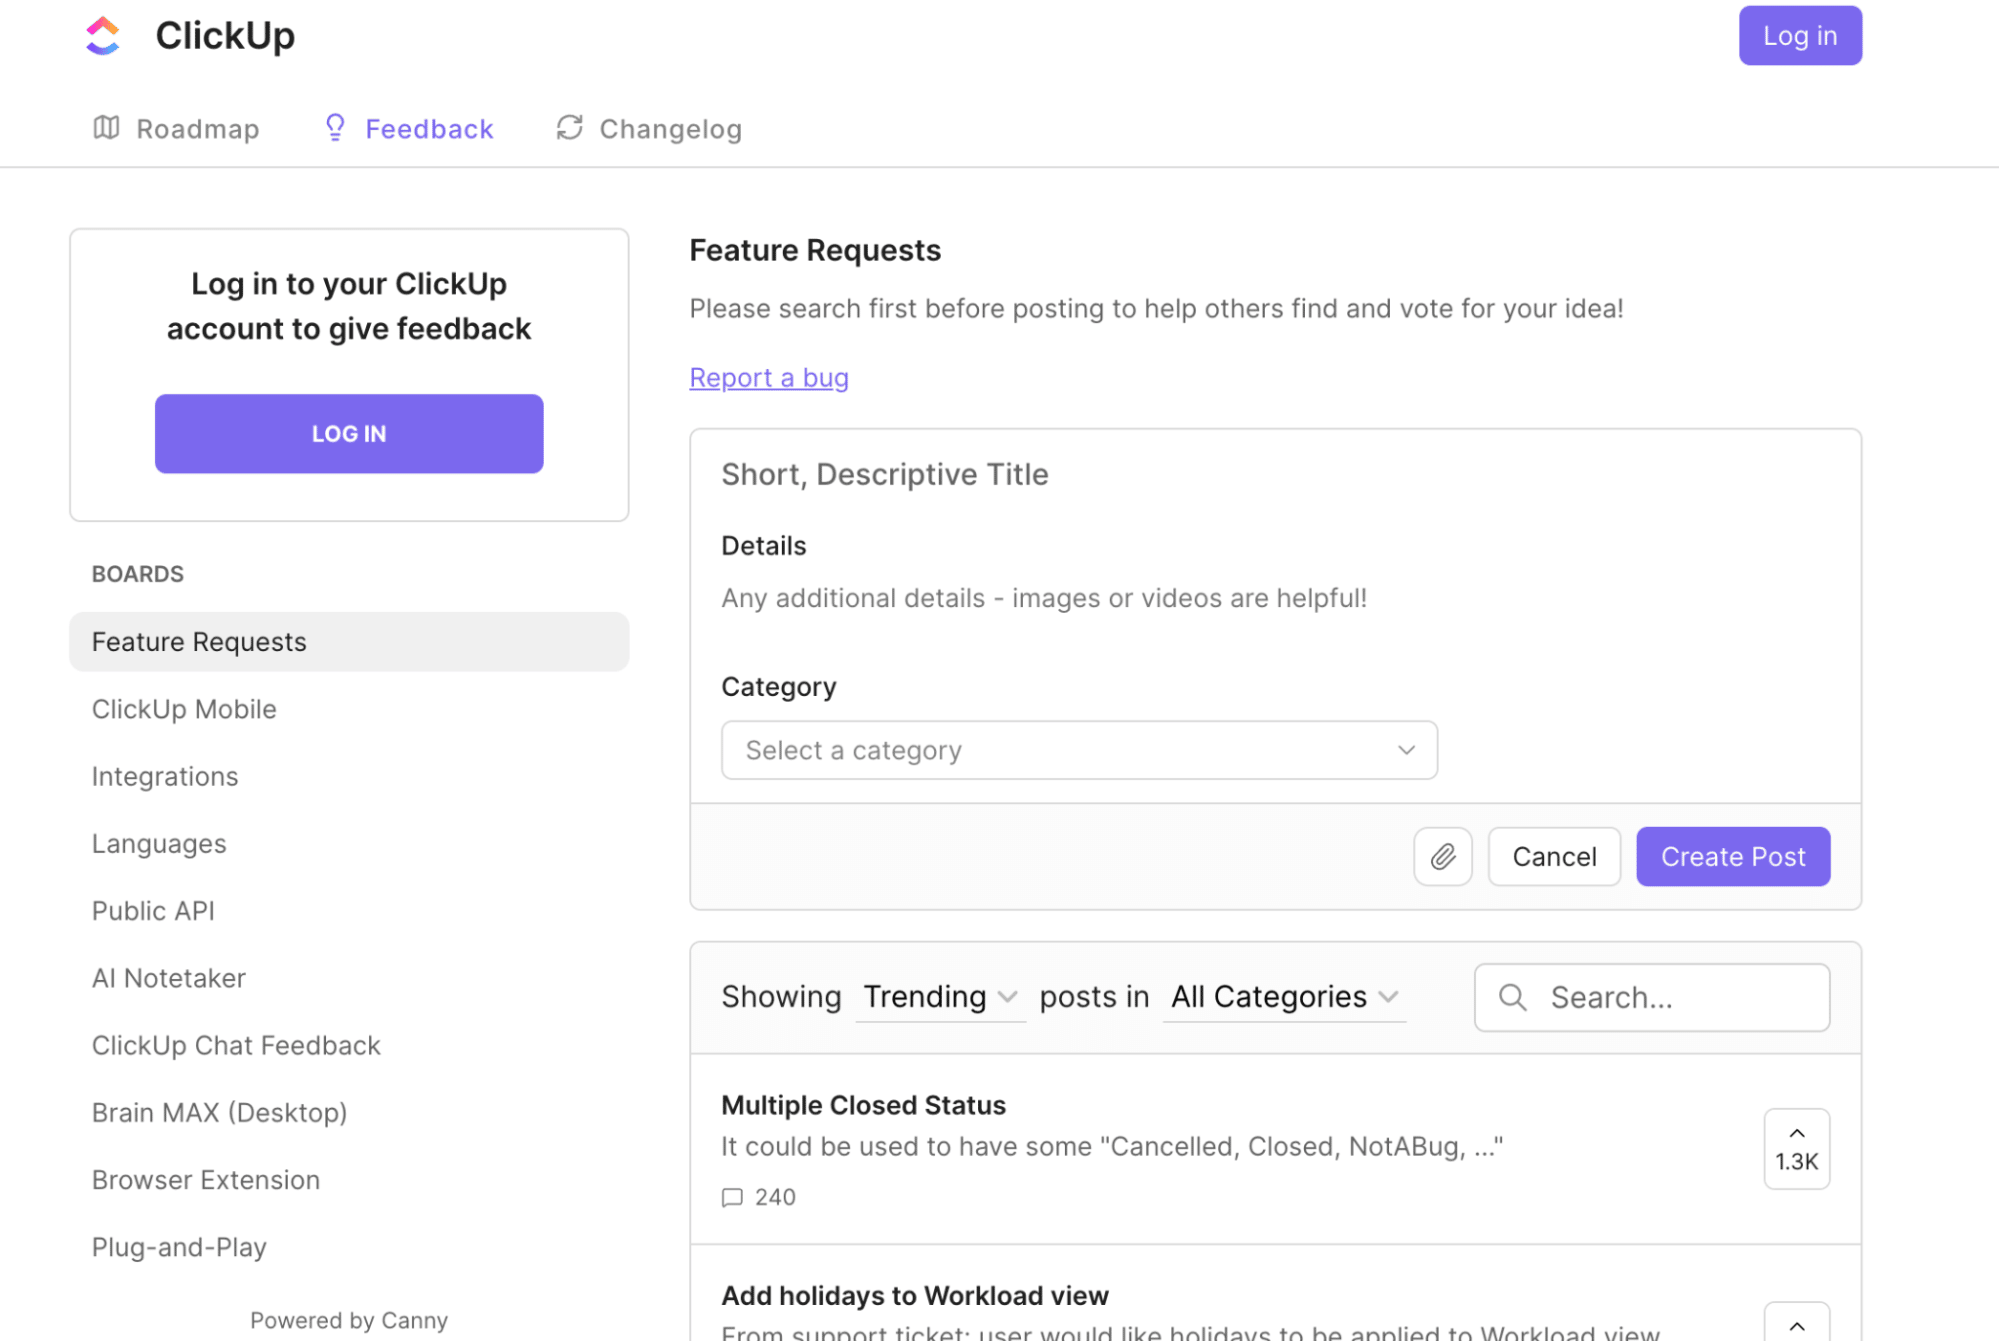Click the purple LOG IN button in sidebar
The image size is (1999, 1342).
coord(348,433)
